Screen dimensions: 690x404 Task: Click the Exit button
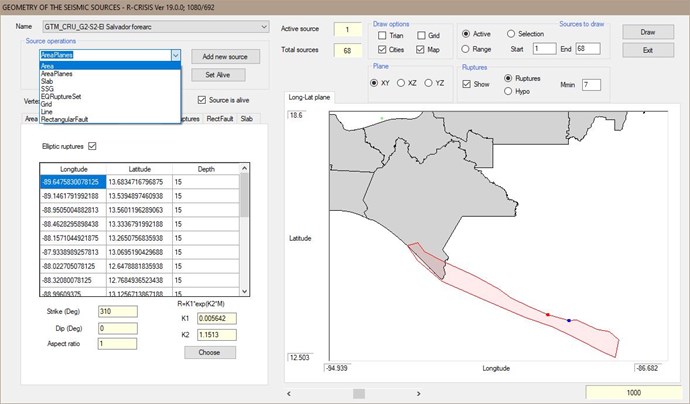point(648,50)
